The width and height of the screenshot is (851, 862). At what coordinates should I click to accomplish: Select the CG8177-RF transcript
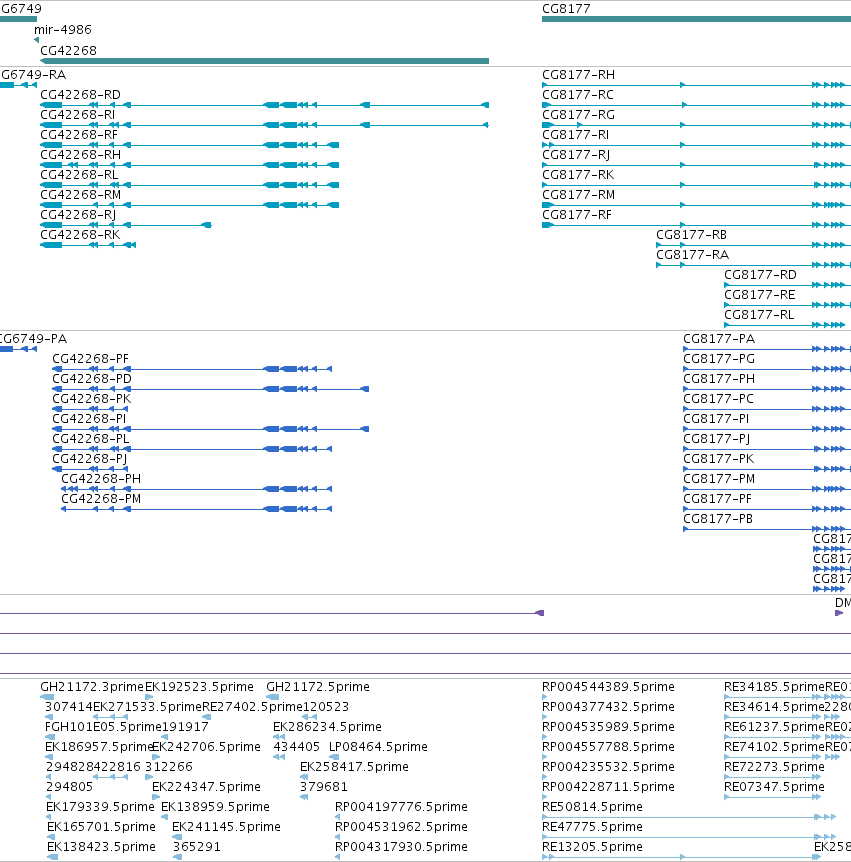pyautogui.click(x=577, y=214)
